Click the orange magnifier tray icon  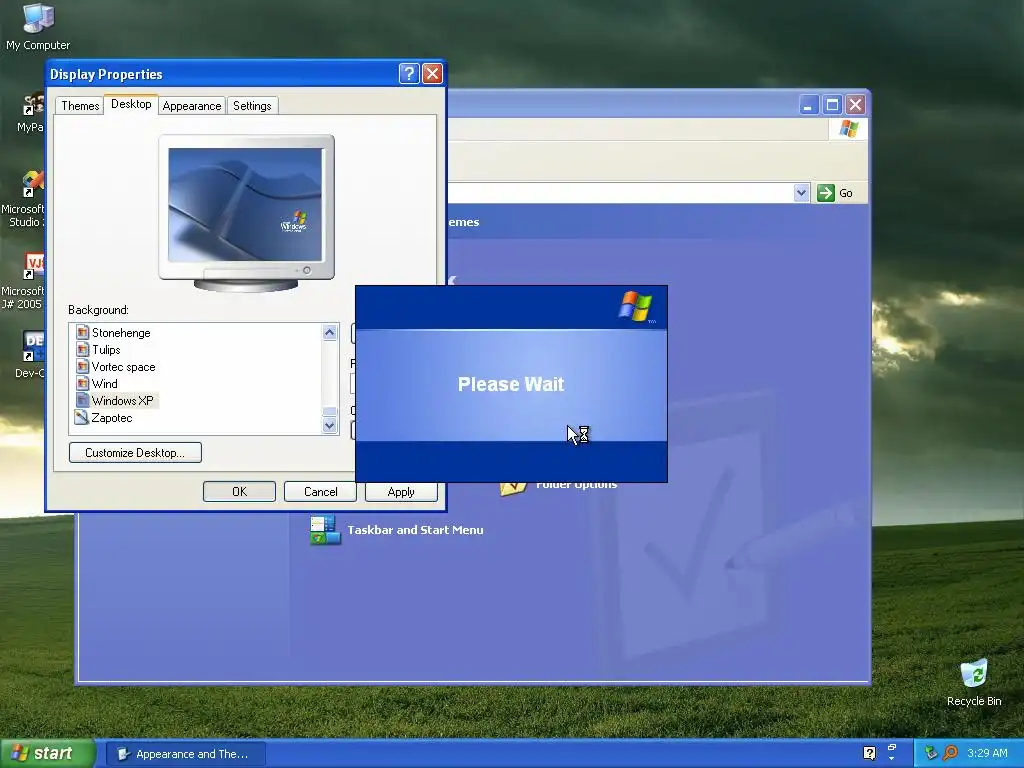[950, 753]
